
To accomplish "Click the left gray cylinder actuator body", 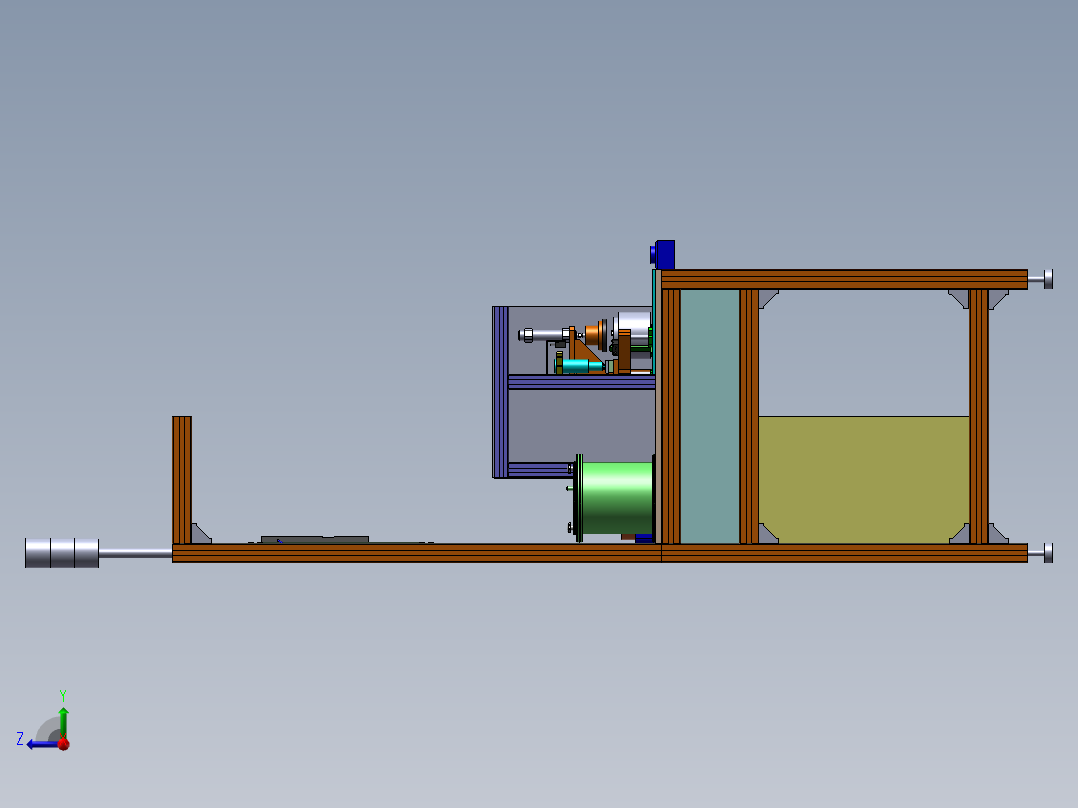I will coord(60,553).
